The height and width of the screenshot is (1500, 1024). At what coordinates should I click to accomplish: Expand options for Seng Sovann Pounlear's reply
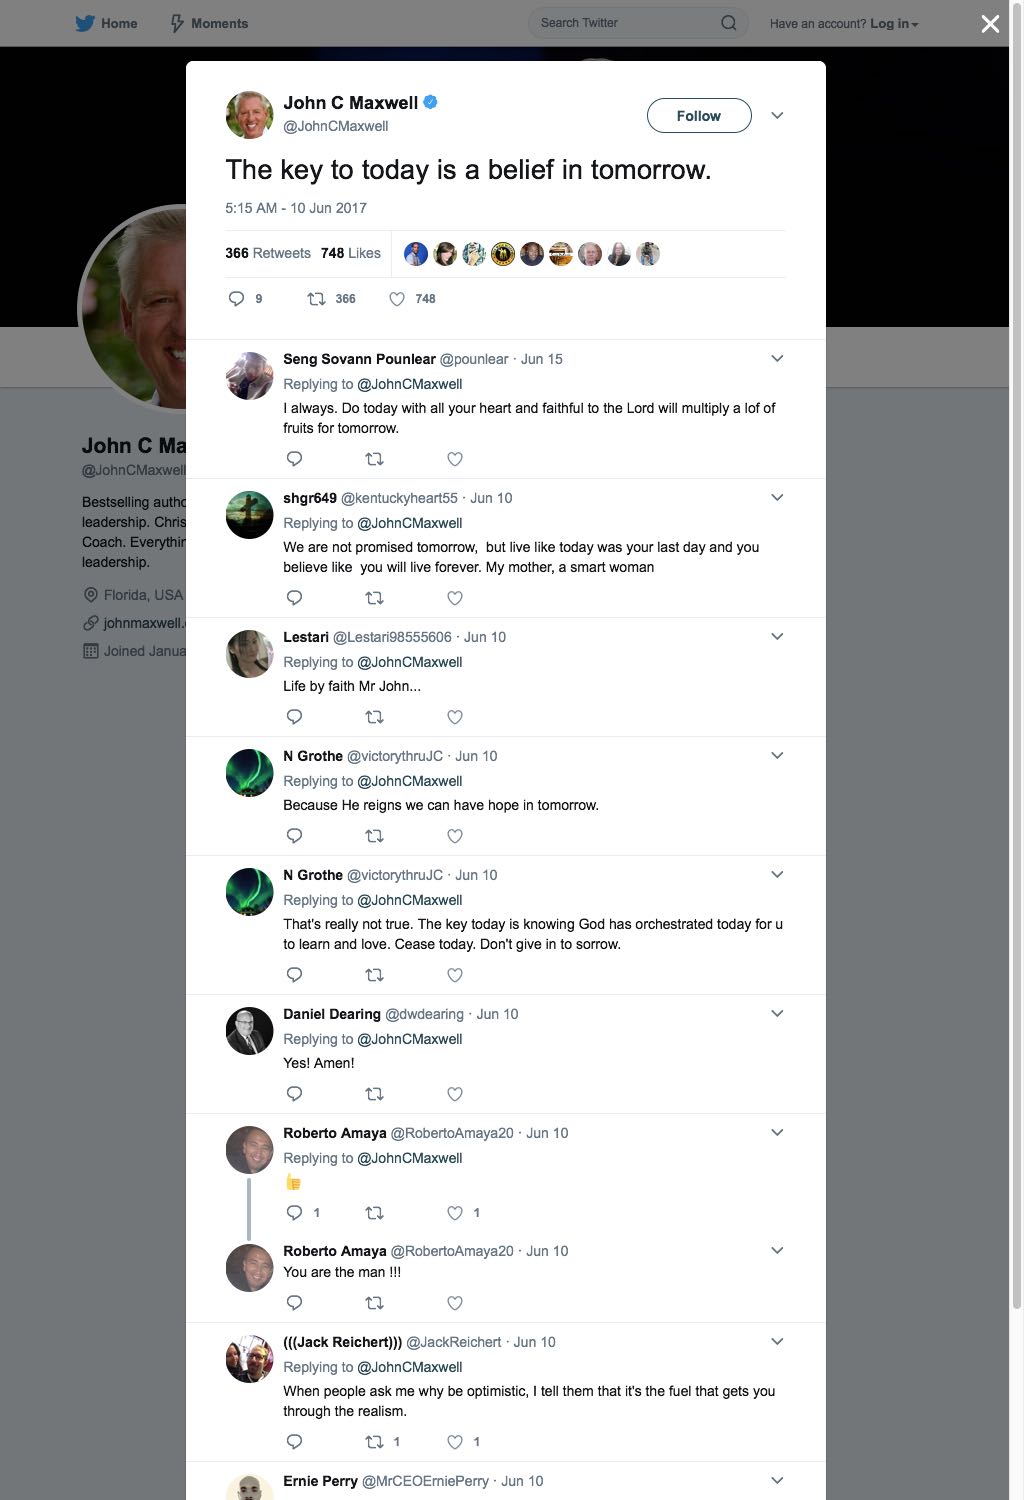[777, 358]
